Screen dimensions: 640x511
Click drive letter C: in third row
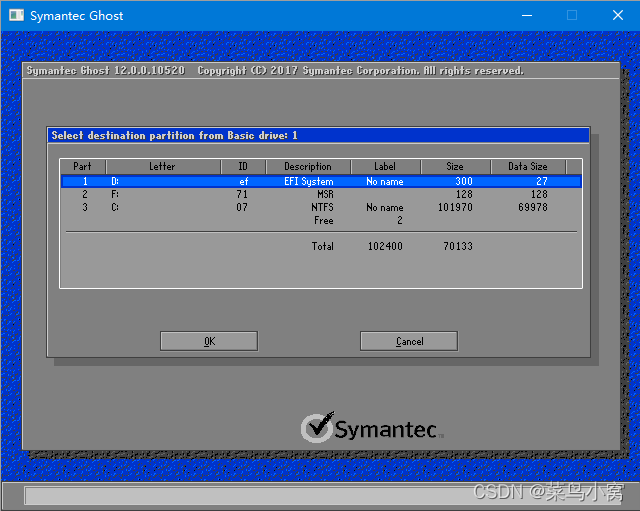[x=115, y=207]
